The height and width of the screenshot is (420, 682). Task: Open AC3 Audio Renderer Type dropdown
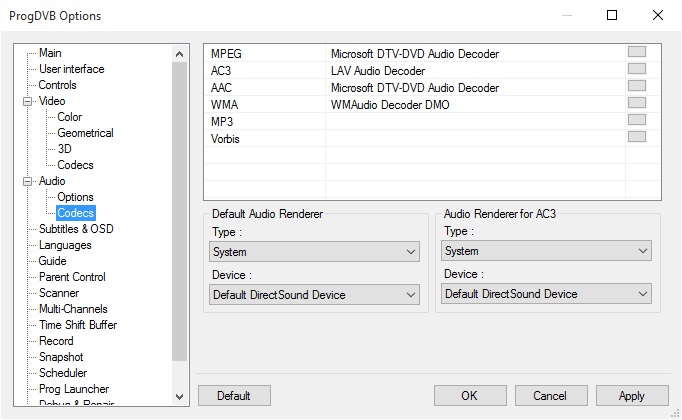coord(546,251)
